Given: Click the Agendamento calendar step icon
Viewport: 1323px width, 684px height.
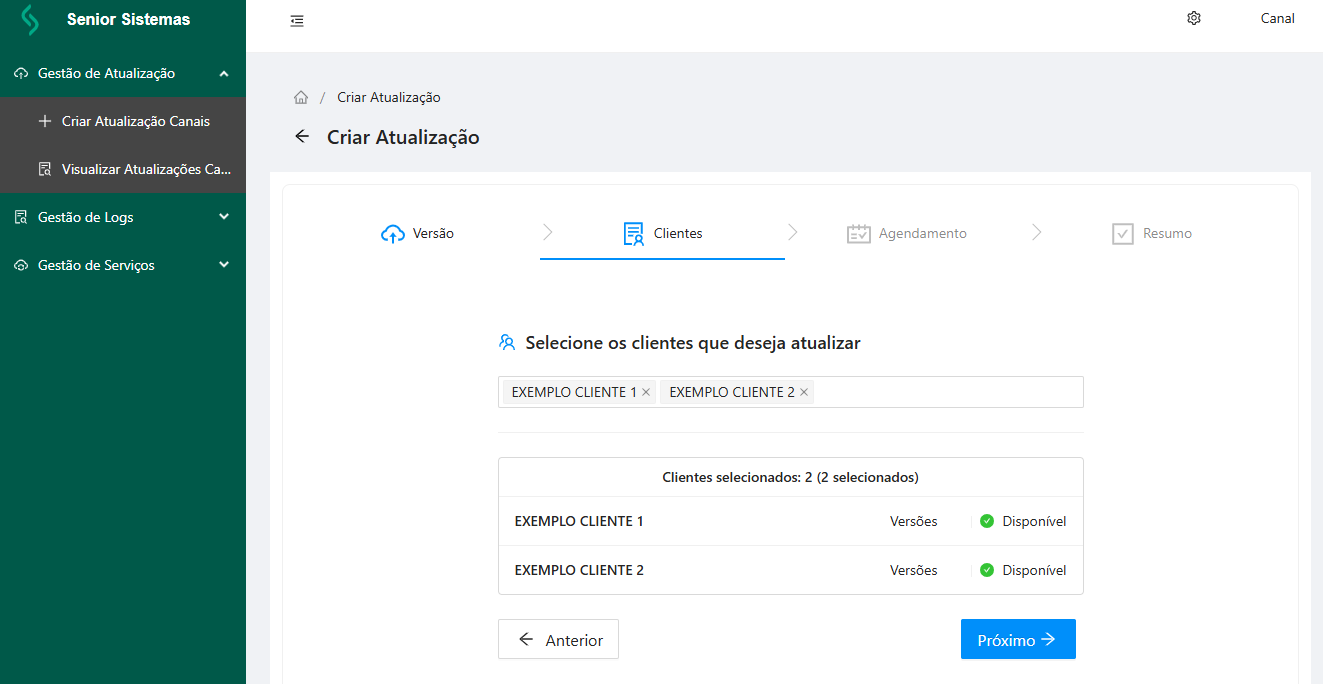Looking at the screenshot, I should point(858,234).
